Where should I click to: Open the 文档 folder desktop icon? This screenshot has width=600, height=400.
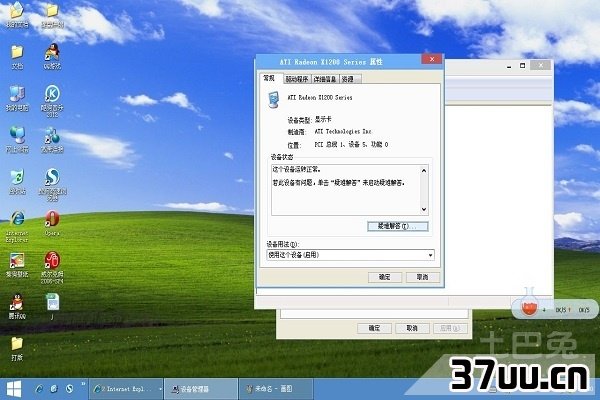(x=17, y=52)
